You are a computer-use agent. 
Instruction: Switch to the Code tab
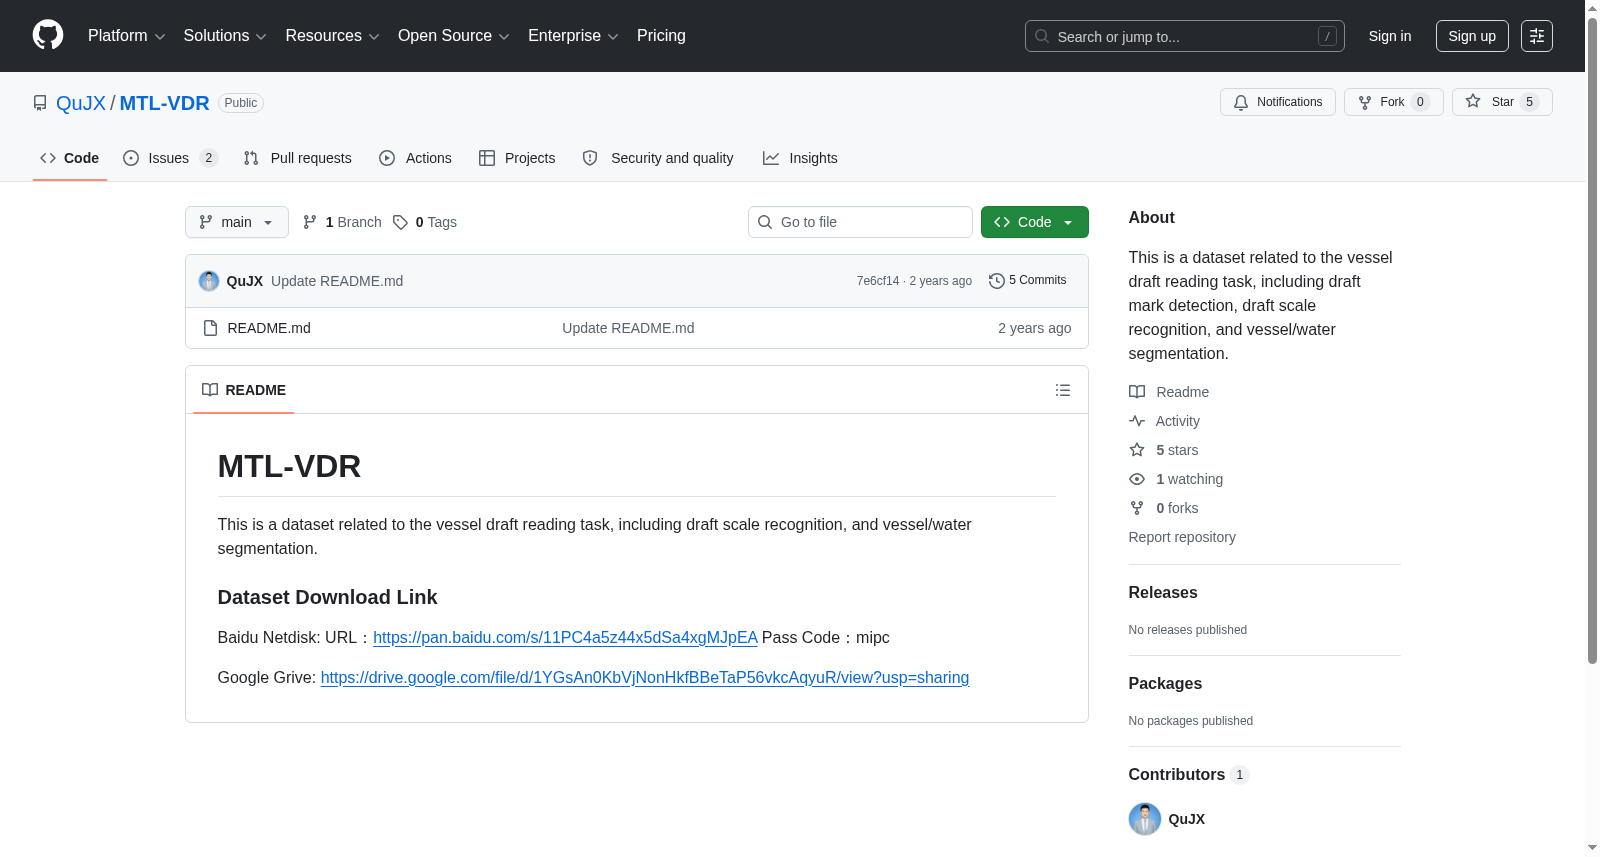[x=70, y=158]
